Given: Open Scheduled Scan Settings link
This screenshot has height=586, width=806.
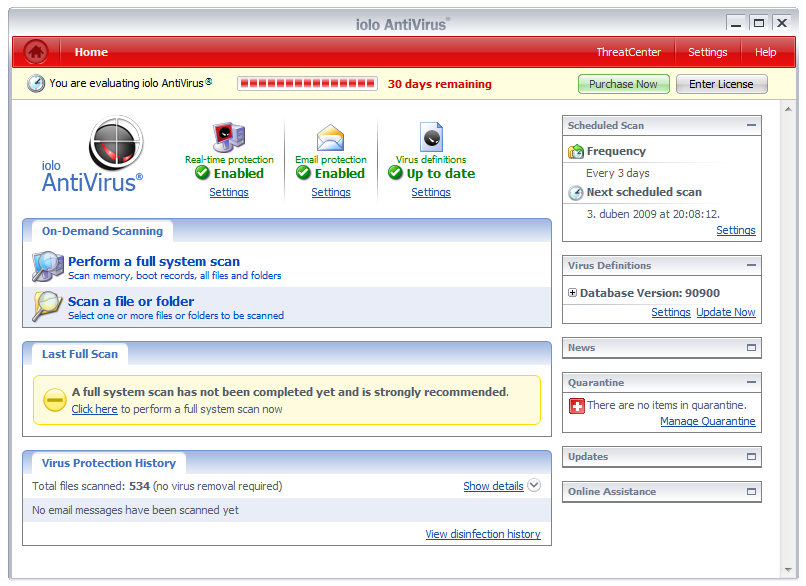Looking at the screenshot, I should pyautogui.click(x=736, y=230).
